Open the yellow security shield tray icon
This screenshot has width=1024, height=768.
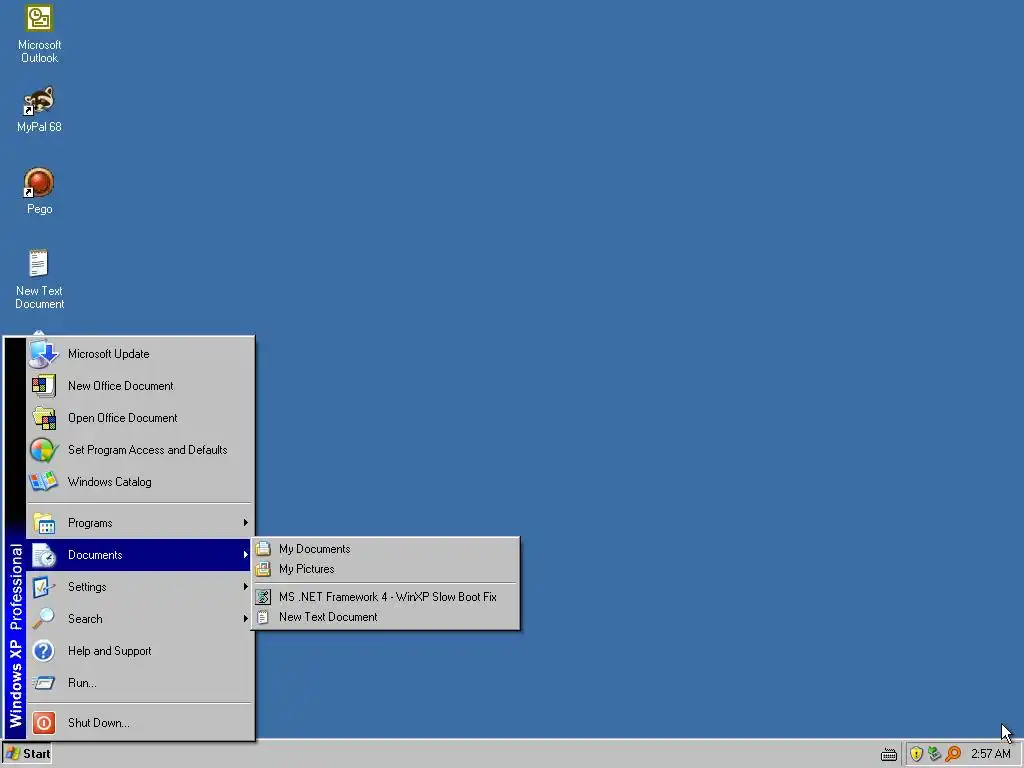(x=916, y=754)
